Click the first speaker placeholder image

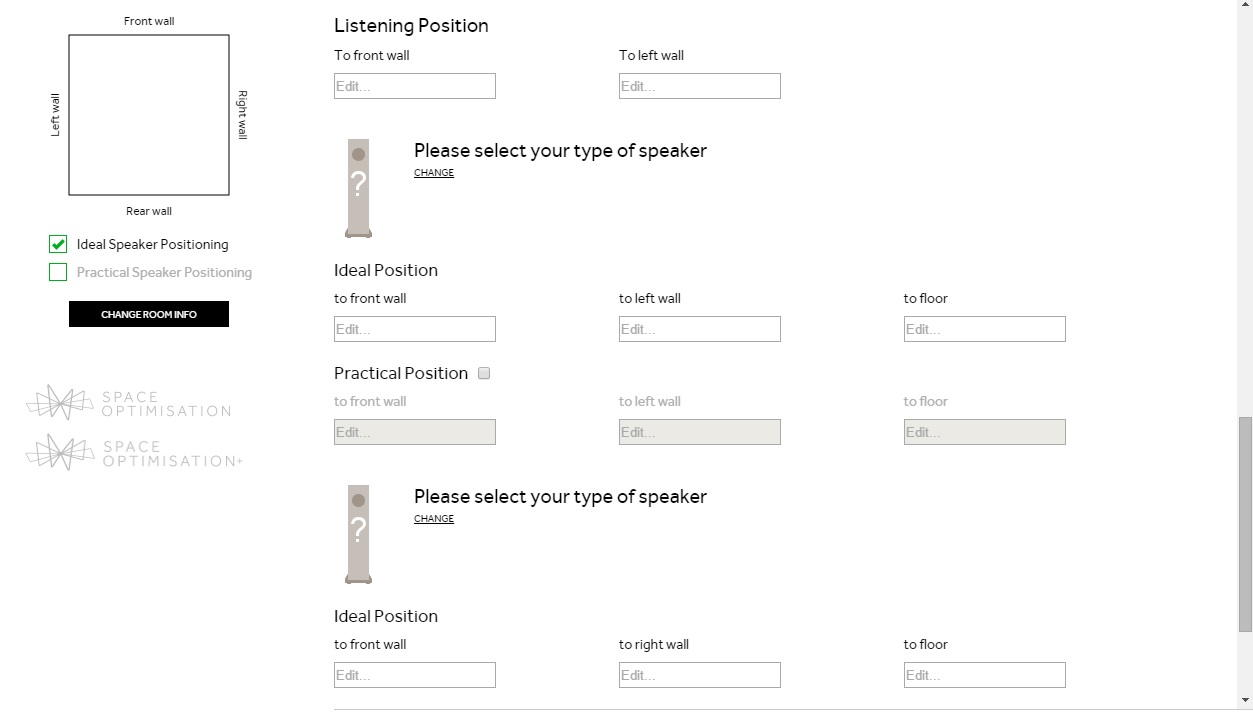click(359, 188)
